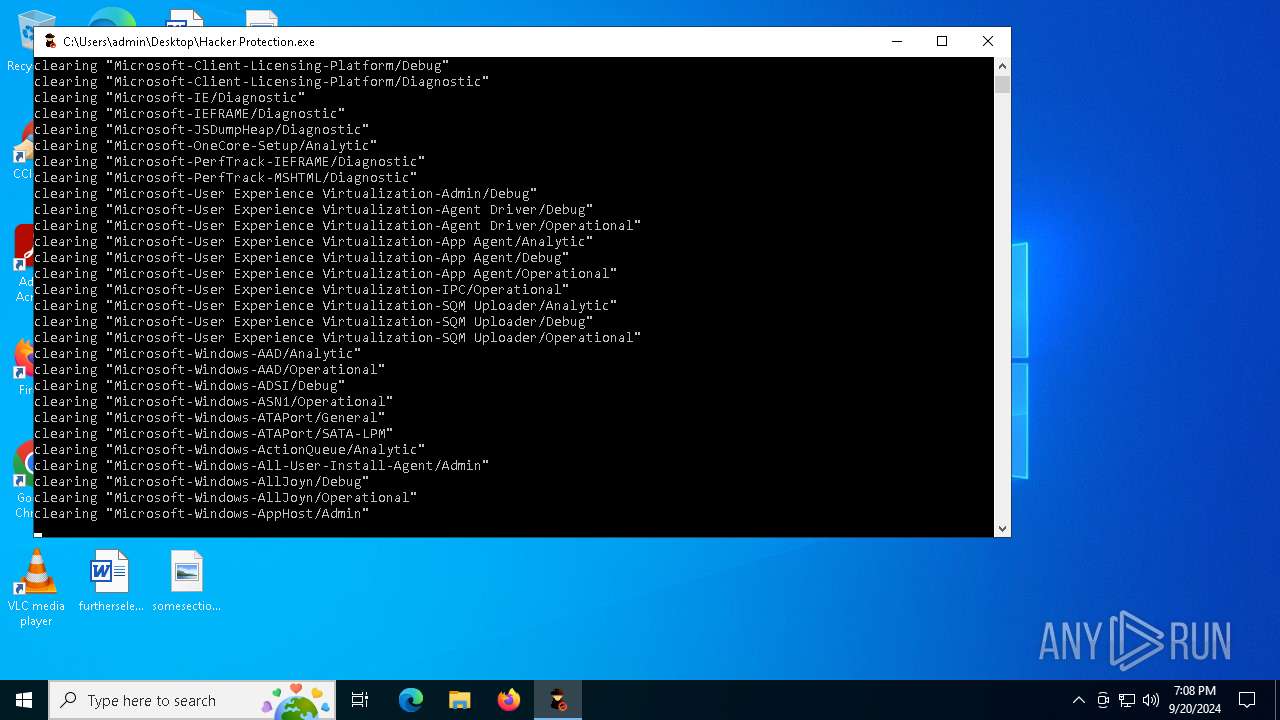This screenshot has height=720, width=1280.
Task: Click the line "Microsoft-PerfTrack-MSHTML/Diagnostic"
Action: [x=225, y=178]
